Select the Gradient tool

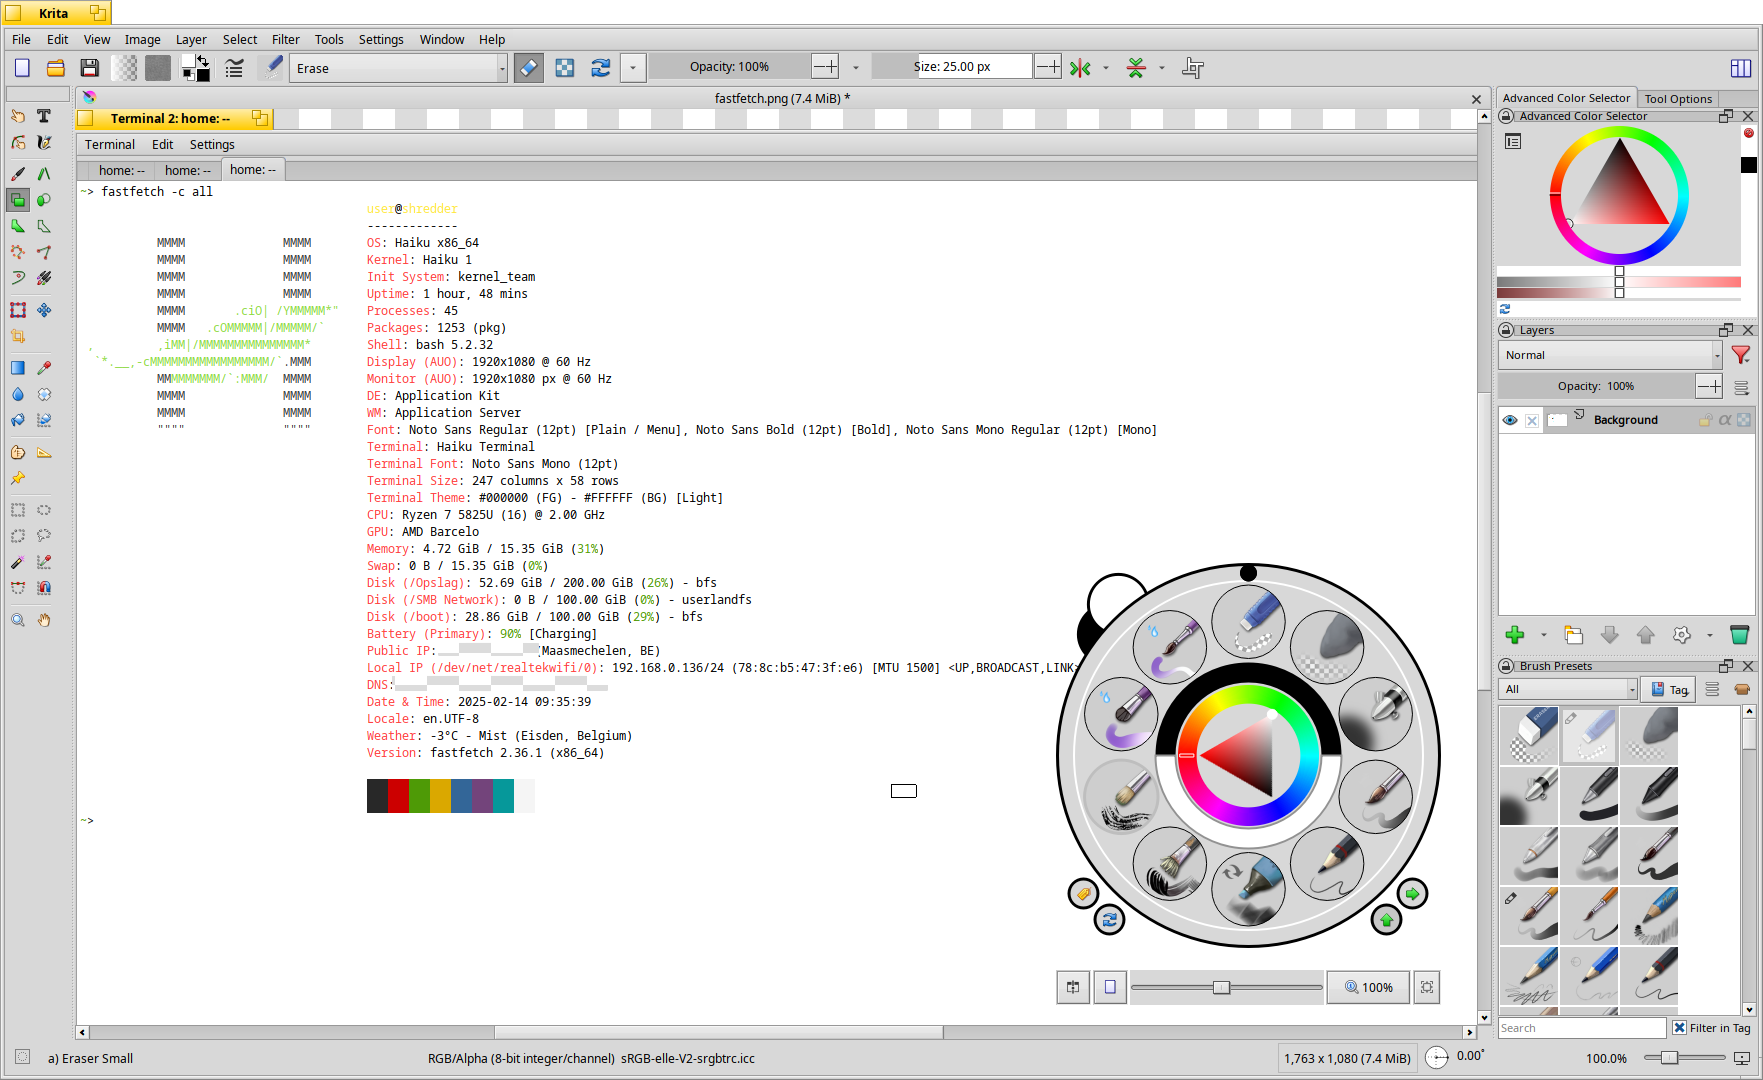tap(18, 368)
